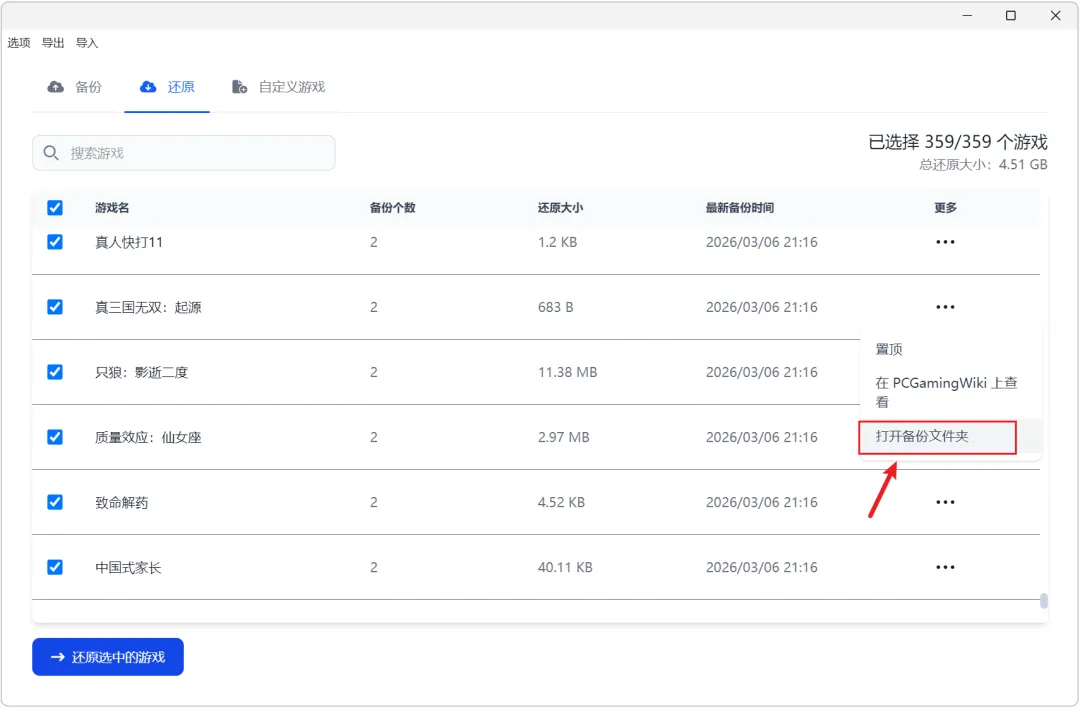
Task: Open the three-dot menu for 真三国无双：起源
Action: (x=945, y=307)
